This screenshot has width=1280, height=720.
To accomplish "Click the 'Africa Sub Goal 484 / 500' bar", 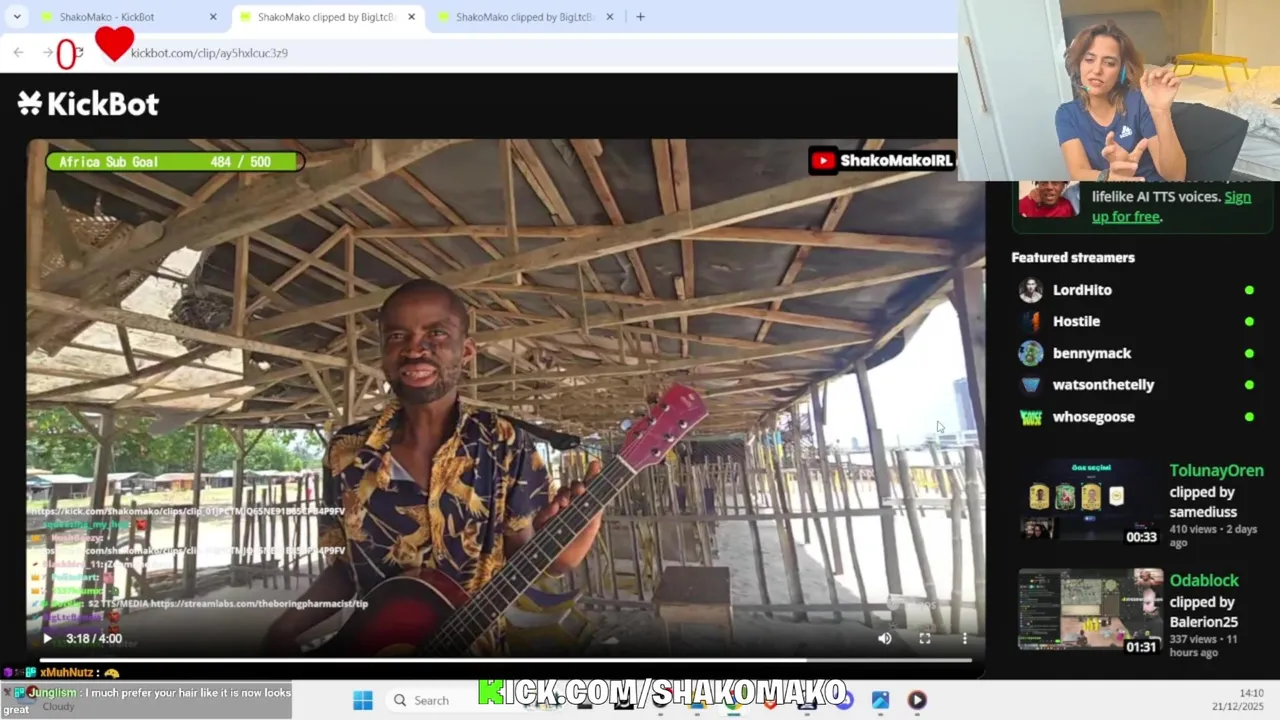I will click(173, 162).
